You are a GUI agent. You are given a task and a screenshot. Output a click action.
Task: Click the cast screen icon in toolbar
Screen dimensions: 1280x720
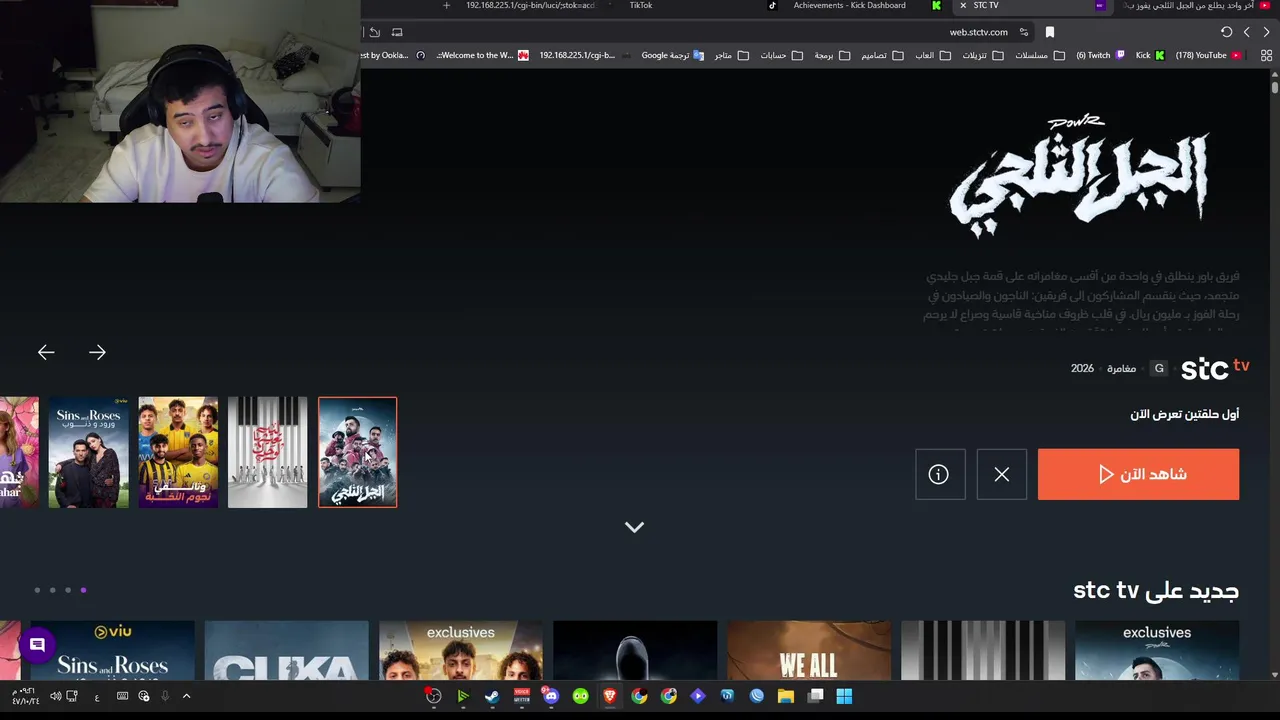click(397, 32)
